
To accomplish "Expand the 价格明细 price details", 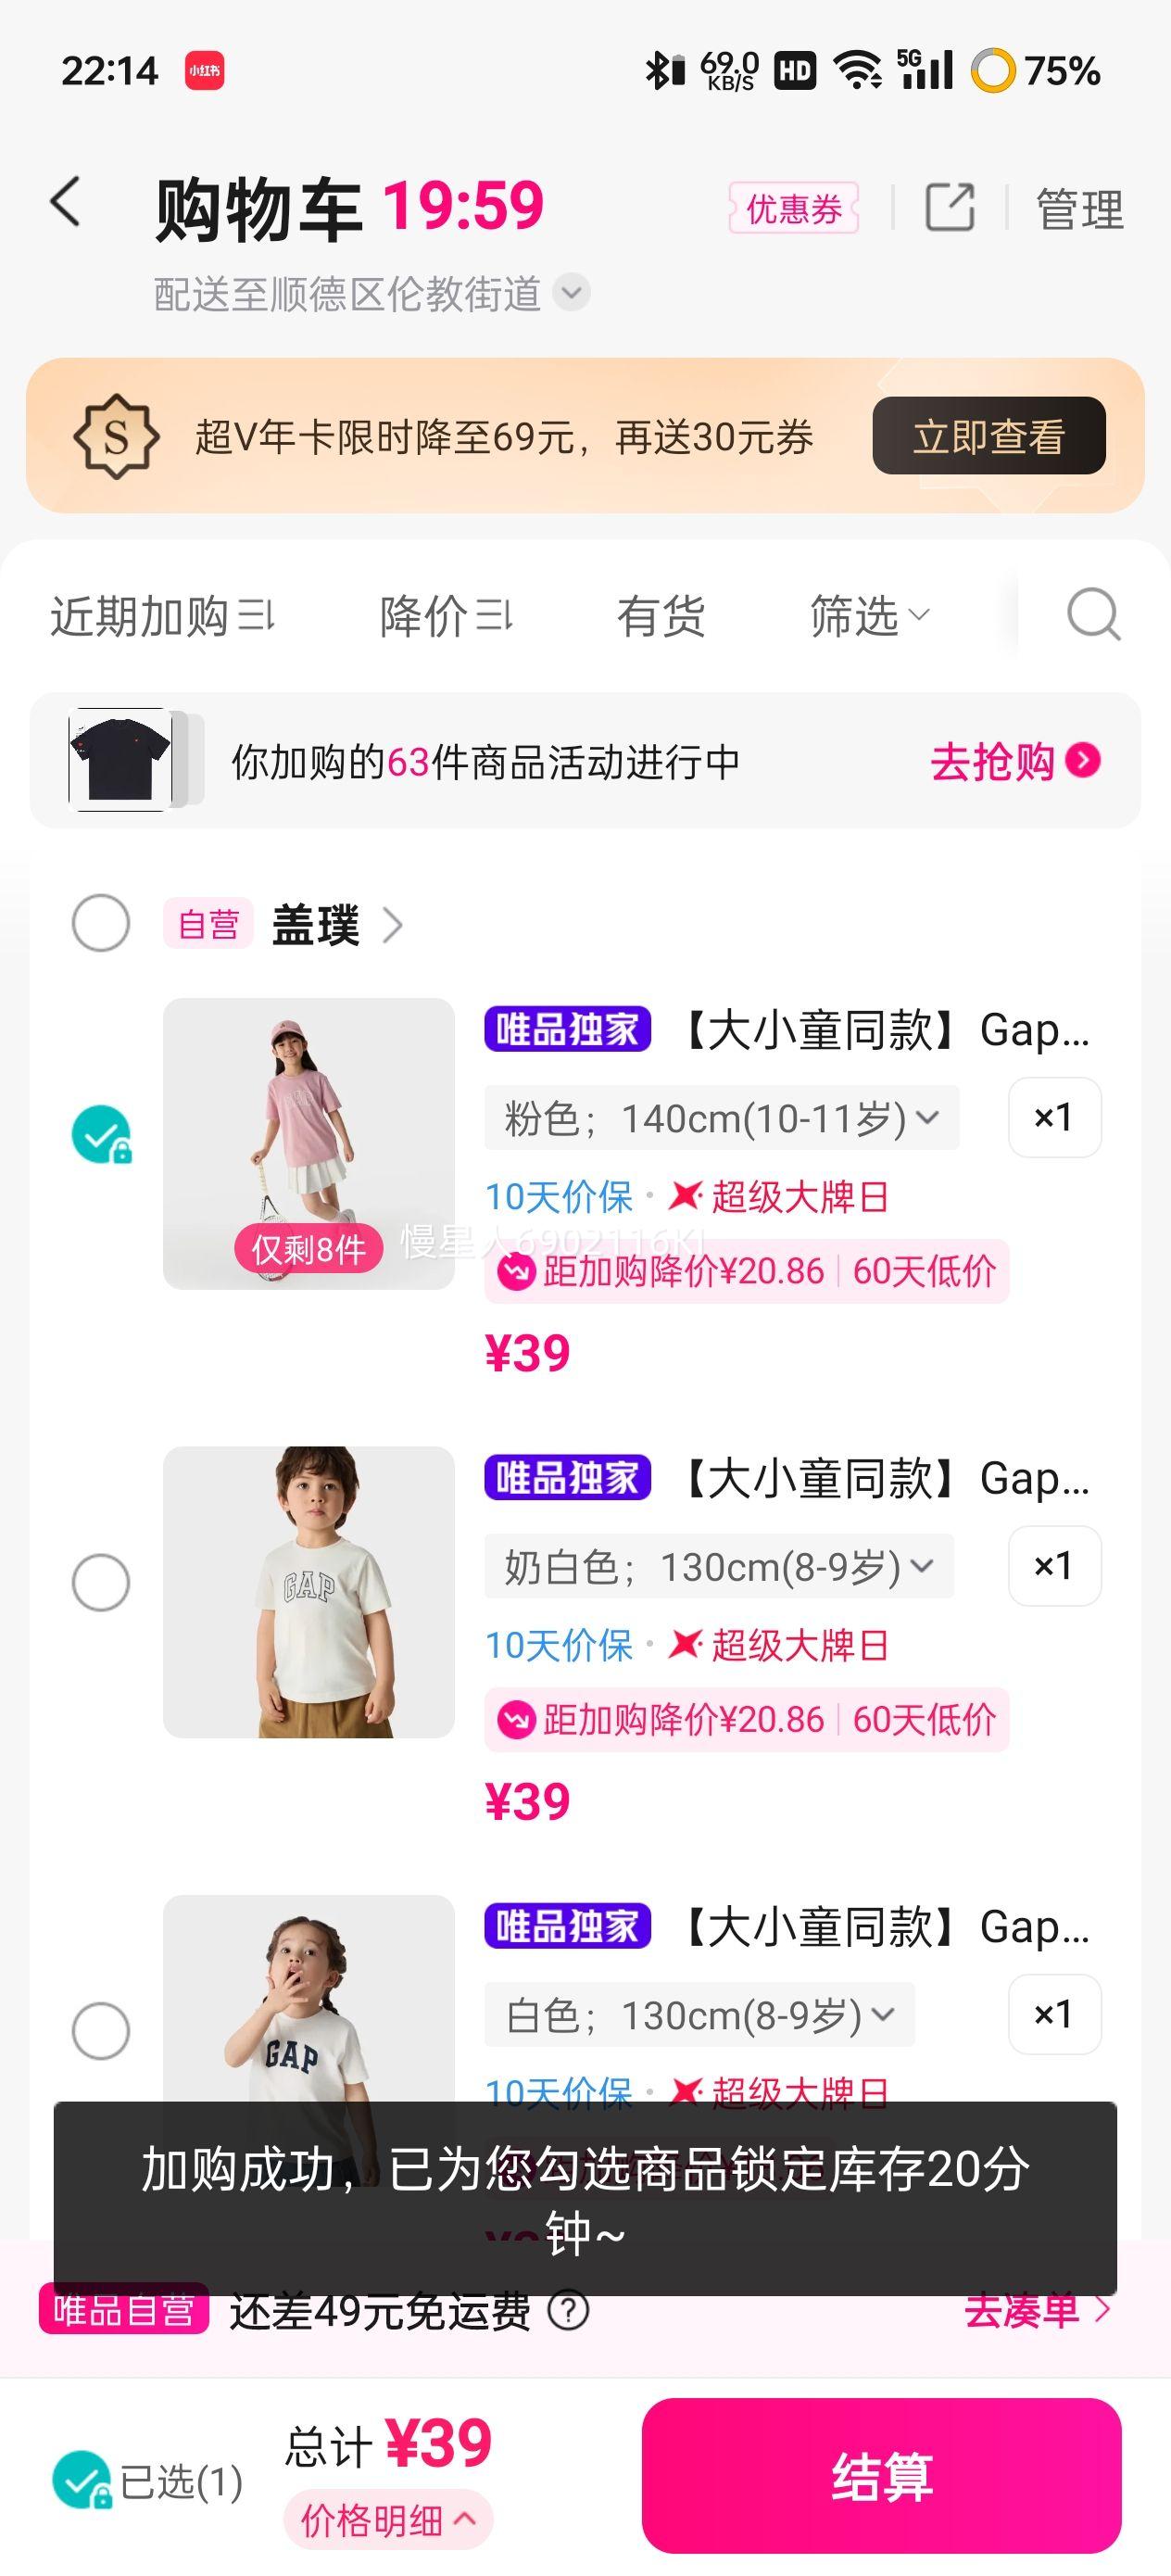I will pos(388,2520).
